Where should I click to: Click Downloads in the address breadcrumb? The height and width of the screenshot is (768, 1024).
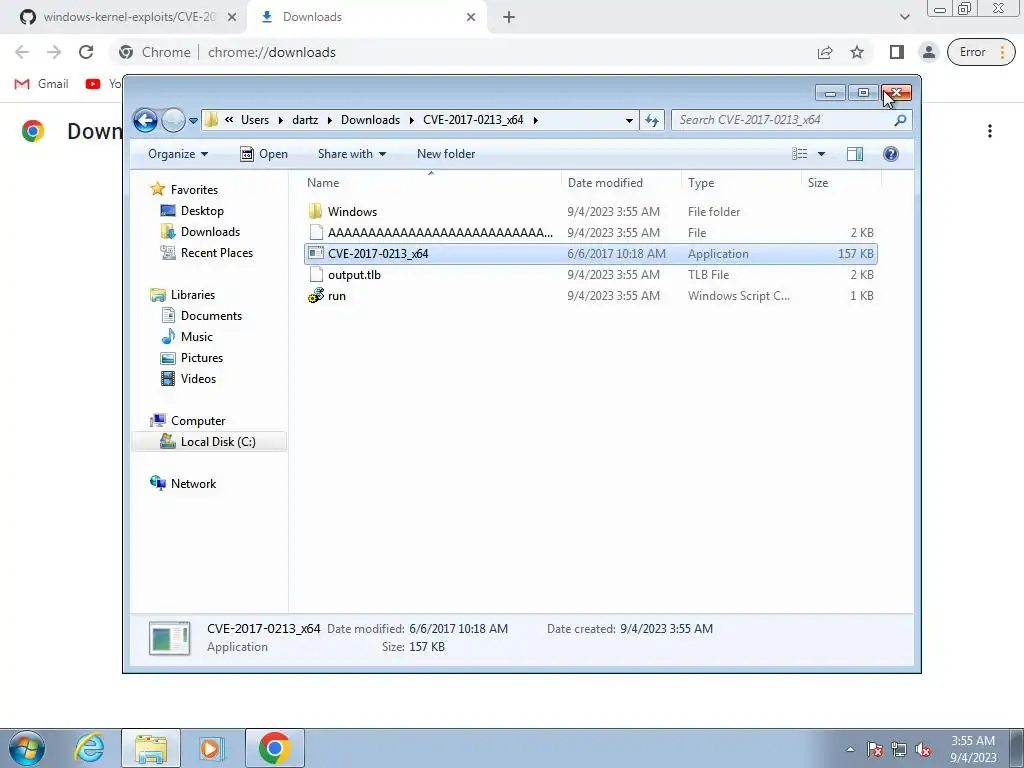(370, 120)
